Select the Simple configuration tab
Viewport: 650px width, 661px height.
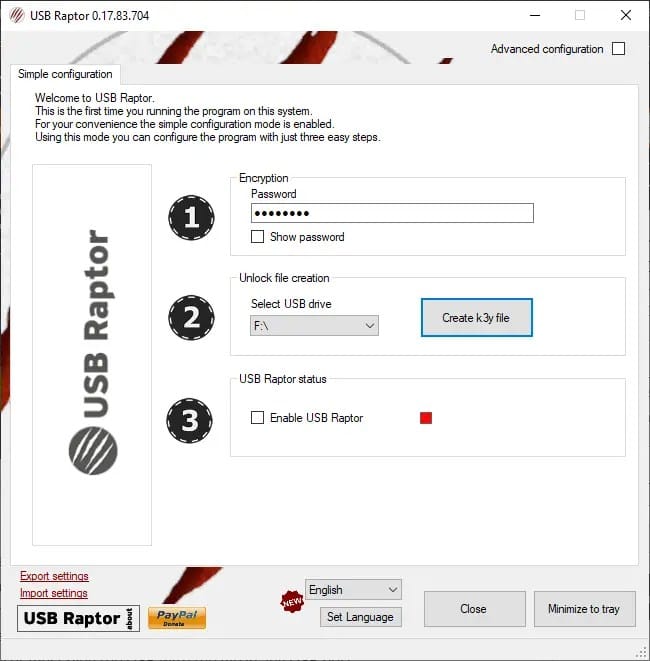pyautogui.click(x=65, y=74)
